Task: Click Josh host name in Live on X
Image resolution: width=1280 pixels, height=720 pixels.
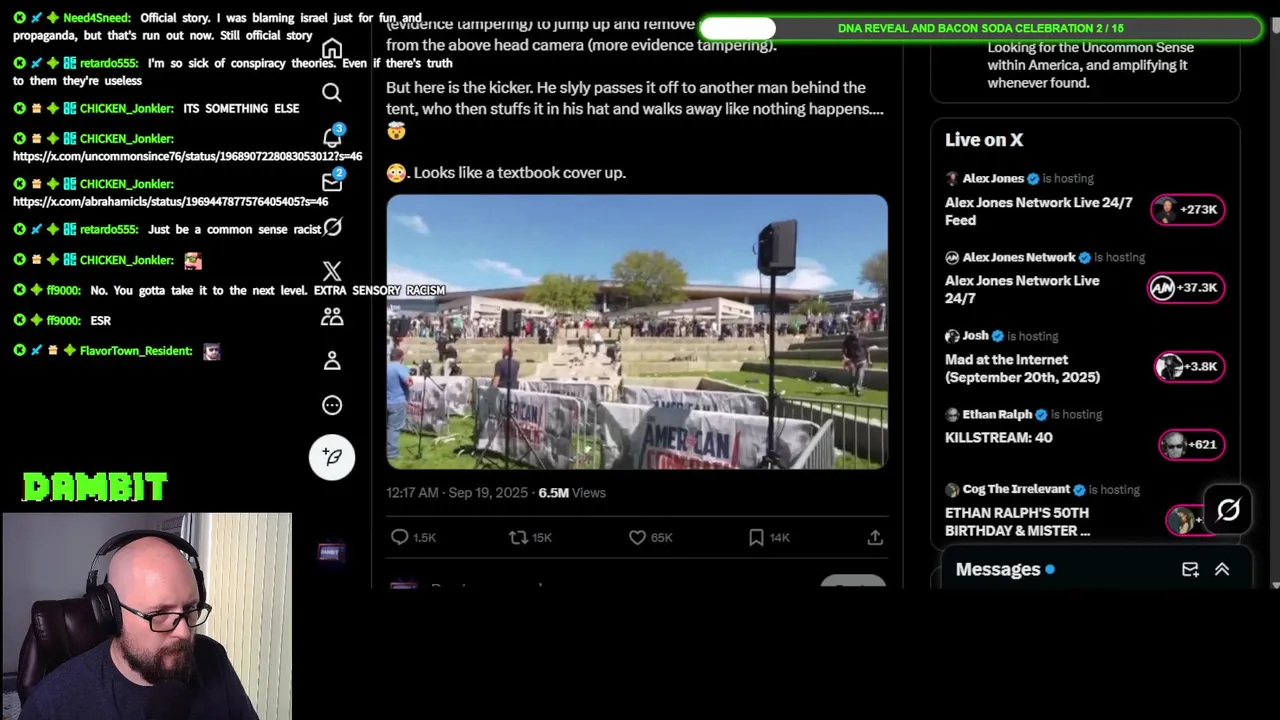Action: point(975,336)
